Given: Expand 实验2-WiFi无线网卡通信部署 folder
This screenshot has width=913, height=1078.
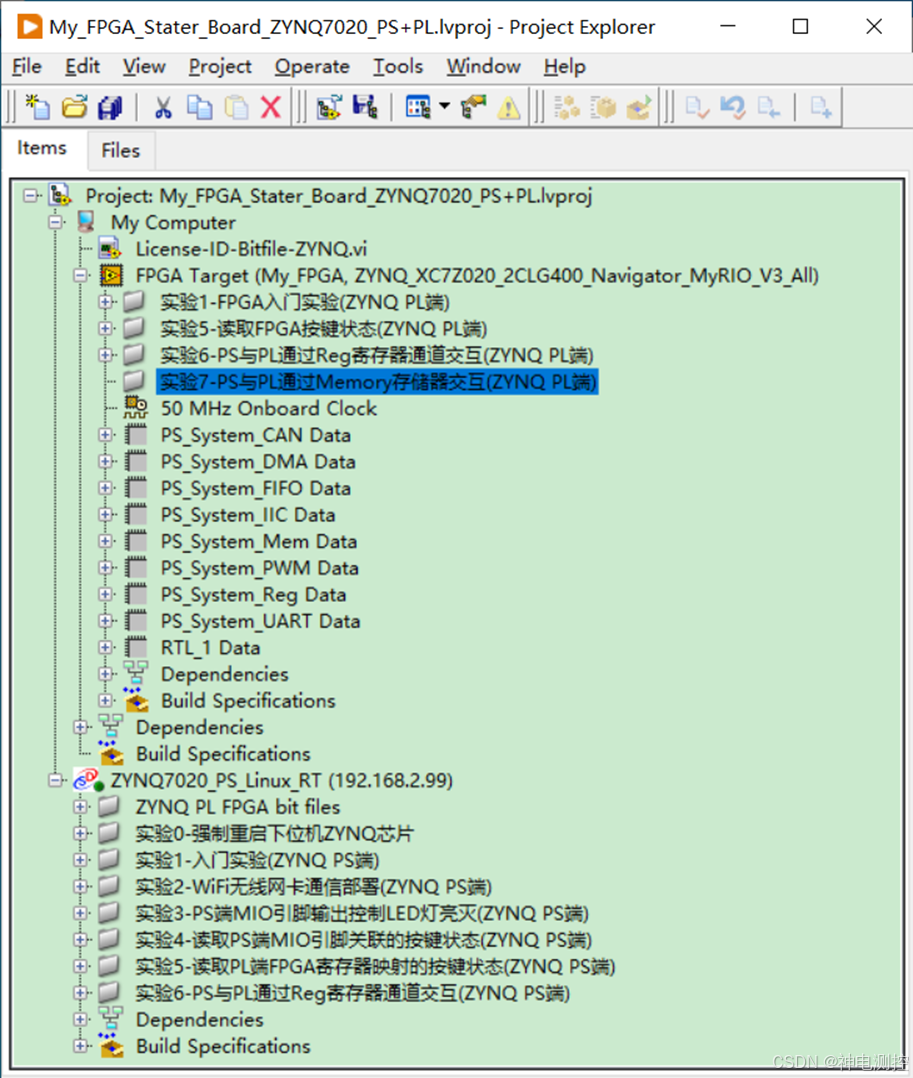Looking at the screenshot, I should (x=81, y=886).
